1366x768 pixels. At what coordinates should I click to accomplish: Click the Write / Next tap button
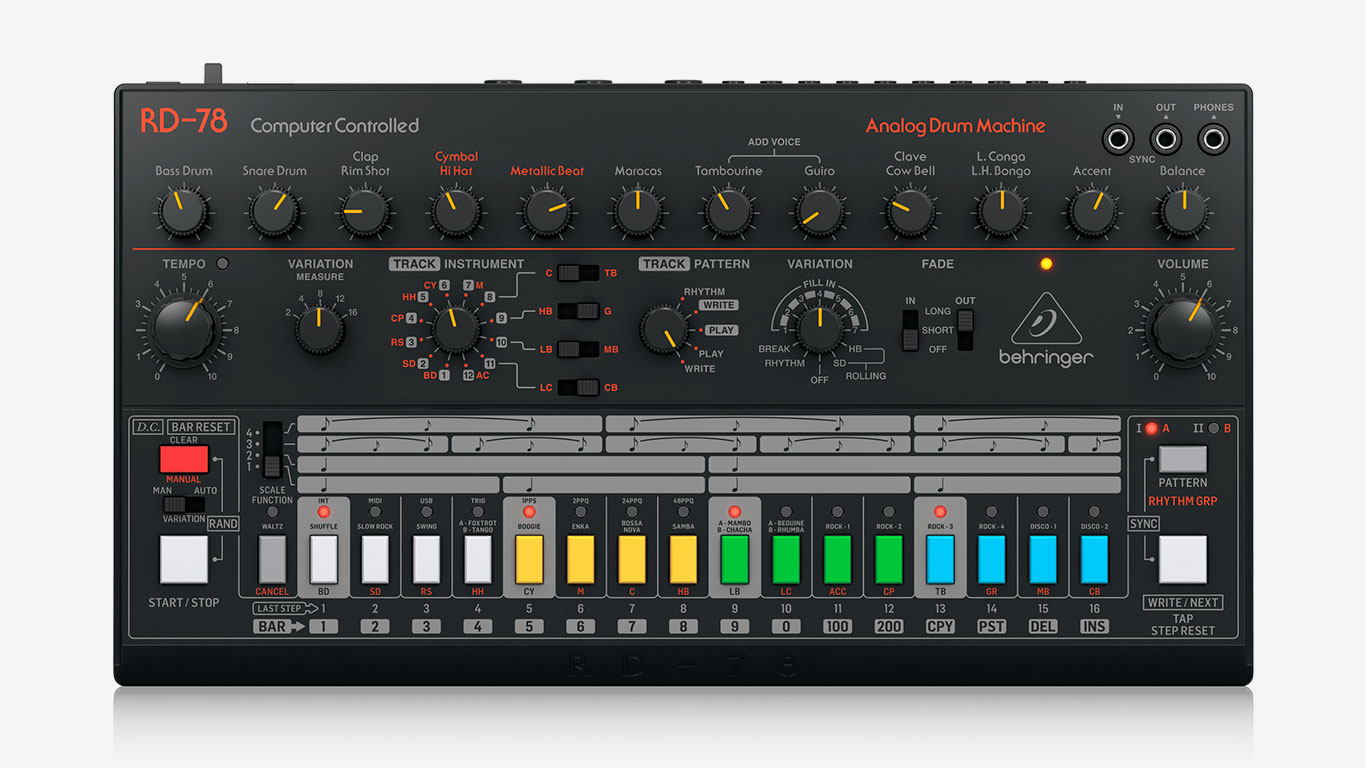(x=1183, y=559)
